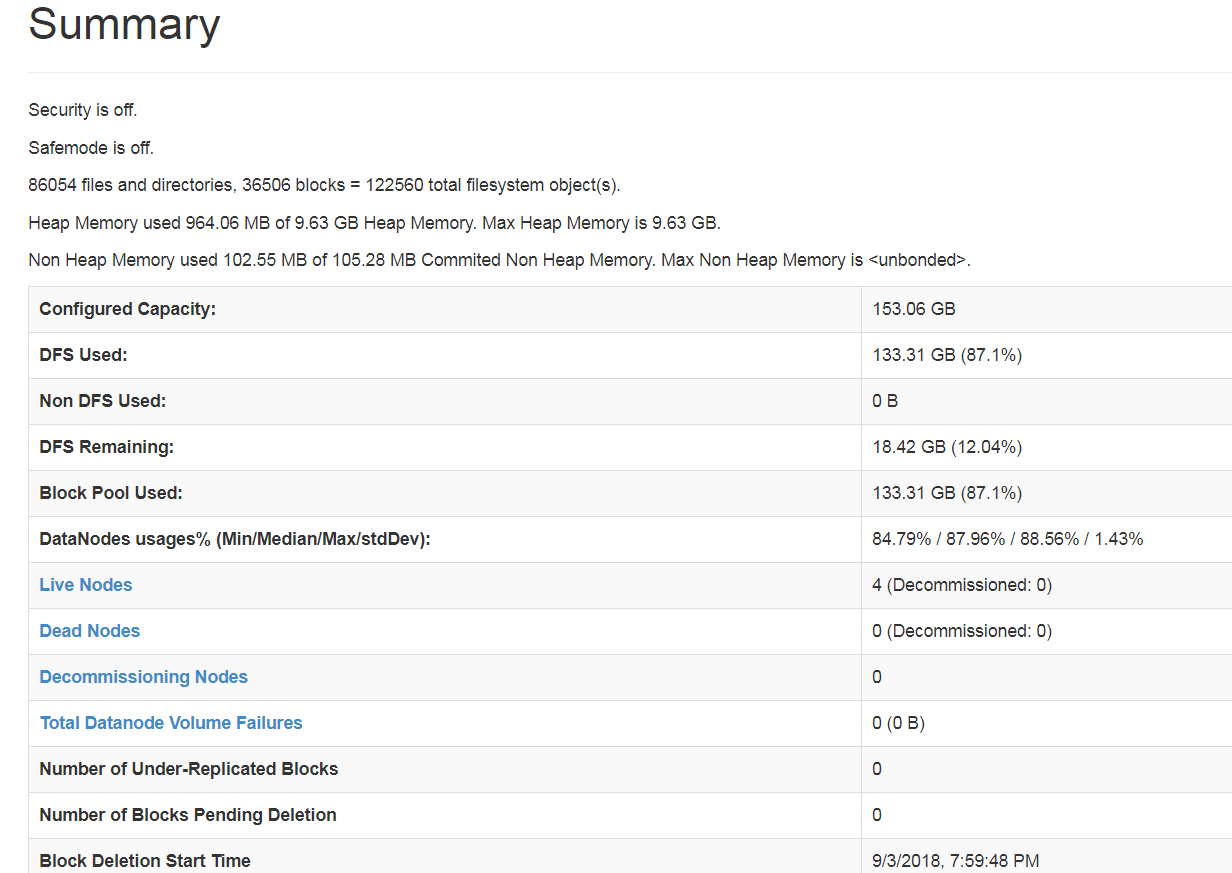1232x873 pixels.
Task: Click the Live Nodes count value
Action: point(961,584)
